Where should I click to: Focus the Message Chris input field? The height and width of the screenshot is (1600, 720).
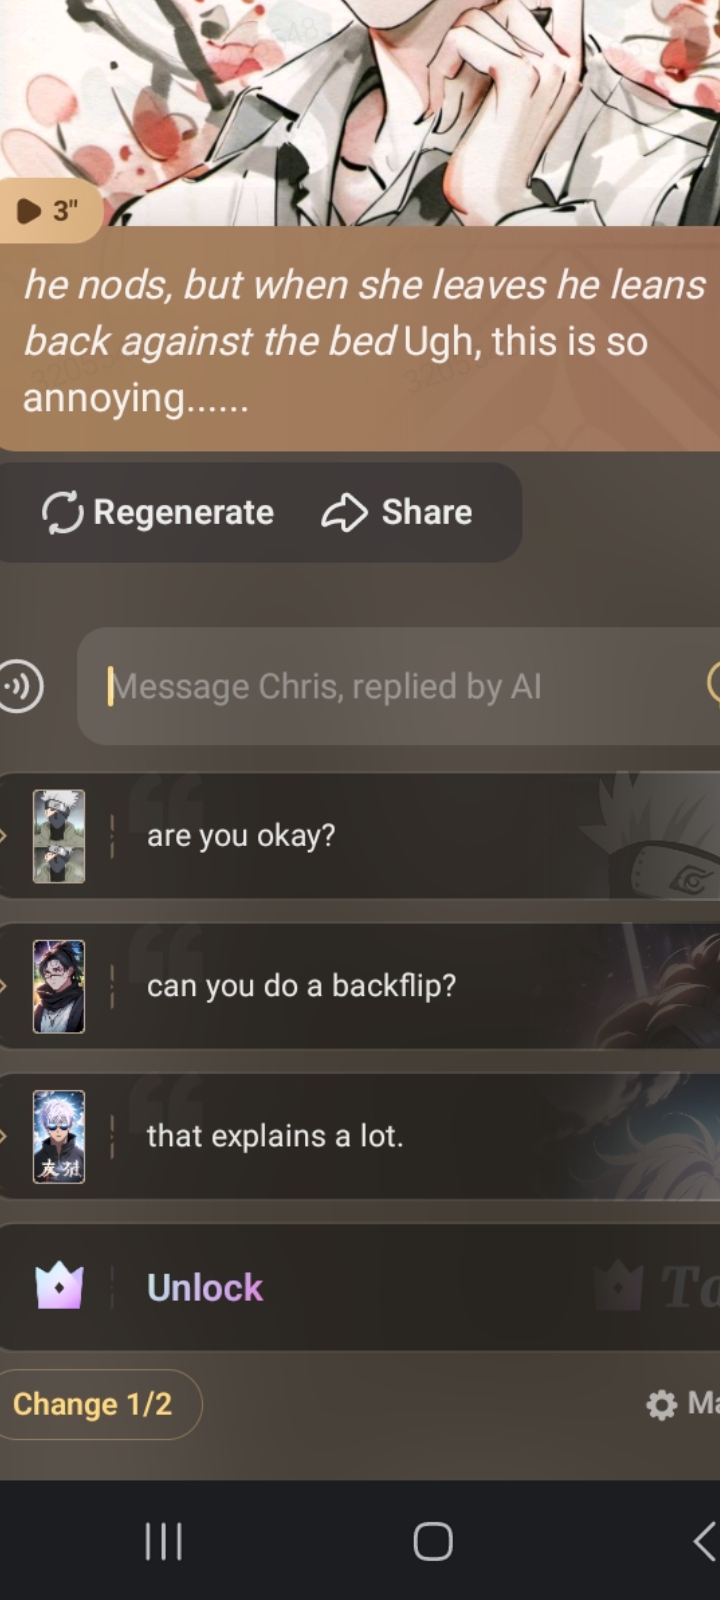398,686
